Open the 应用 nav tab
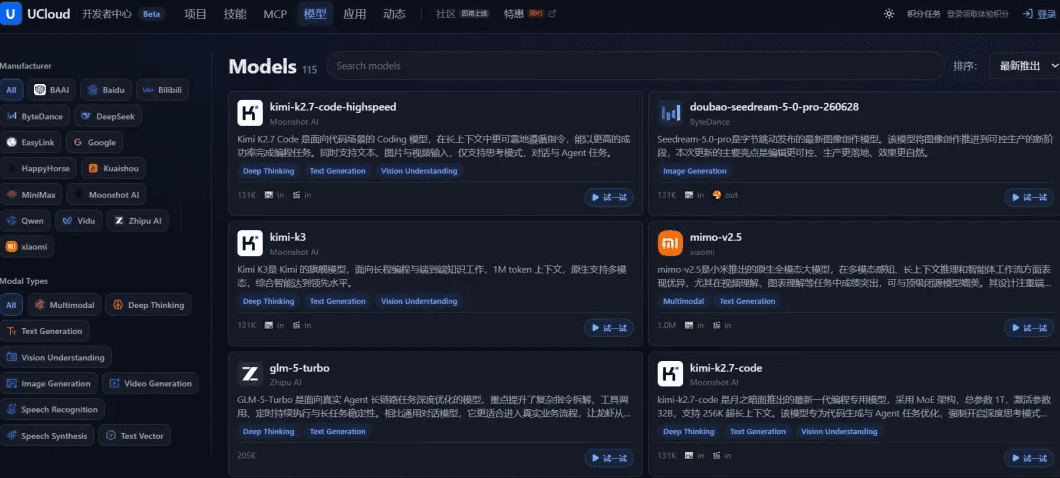The width and height of the screenshot is (1060, 478). pyautogui.click(x=354, y=14)
